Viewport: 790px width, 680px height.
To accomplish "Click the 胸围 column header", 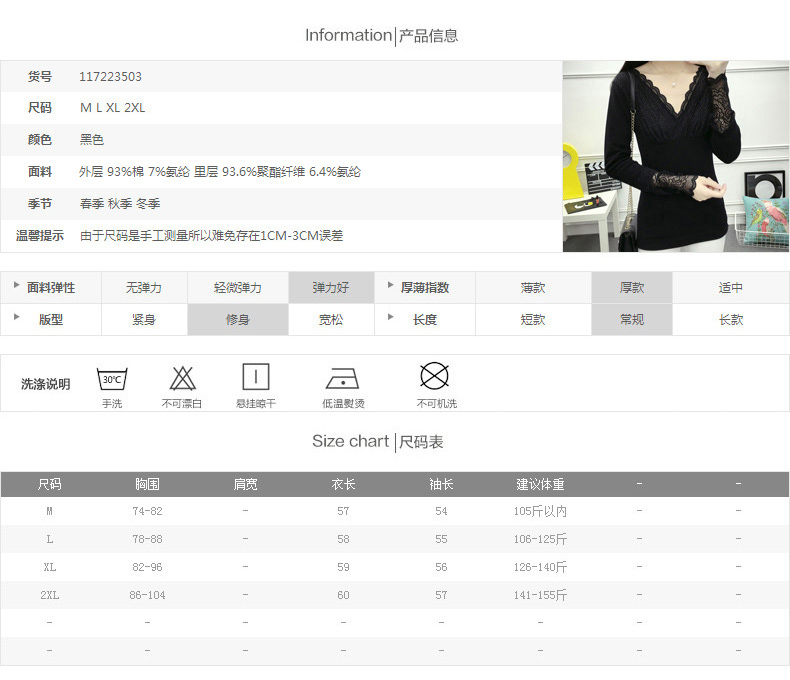I will coord(147,484).
